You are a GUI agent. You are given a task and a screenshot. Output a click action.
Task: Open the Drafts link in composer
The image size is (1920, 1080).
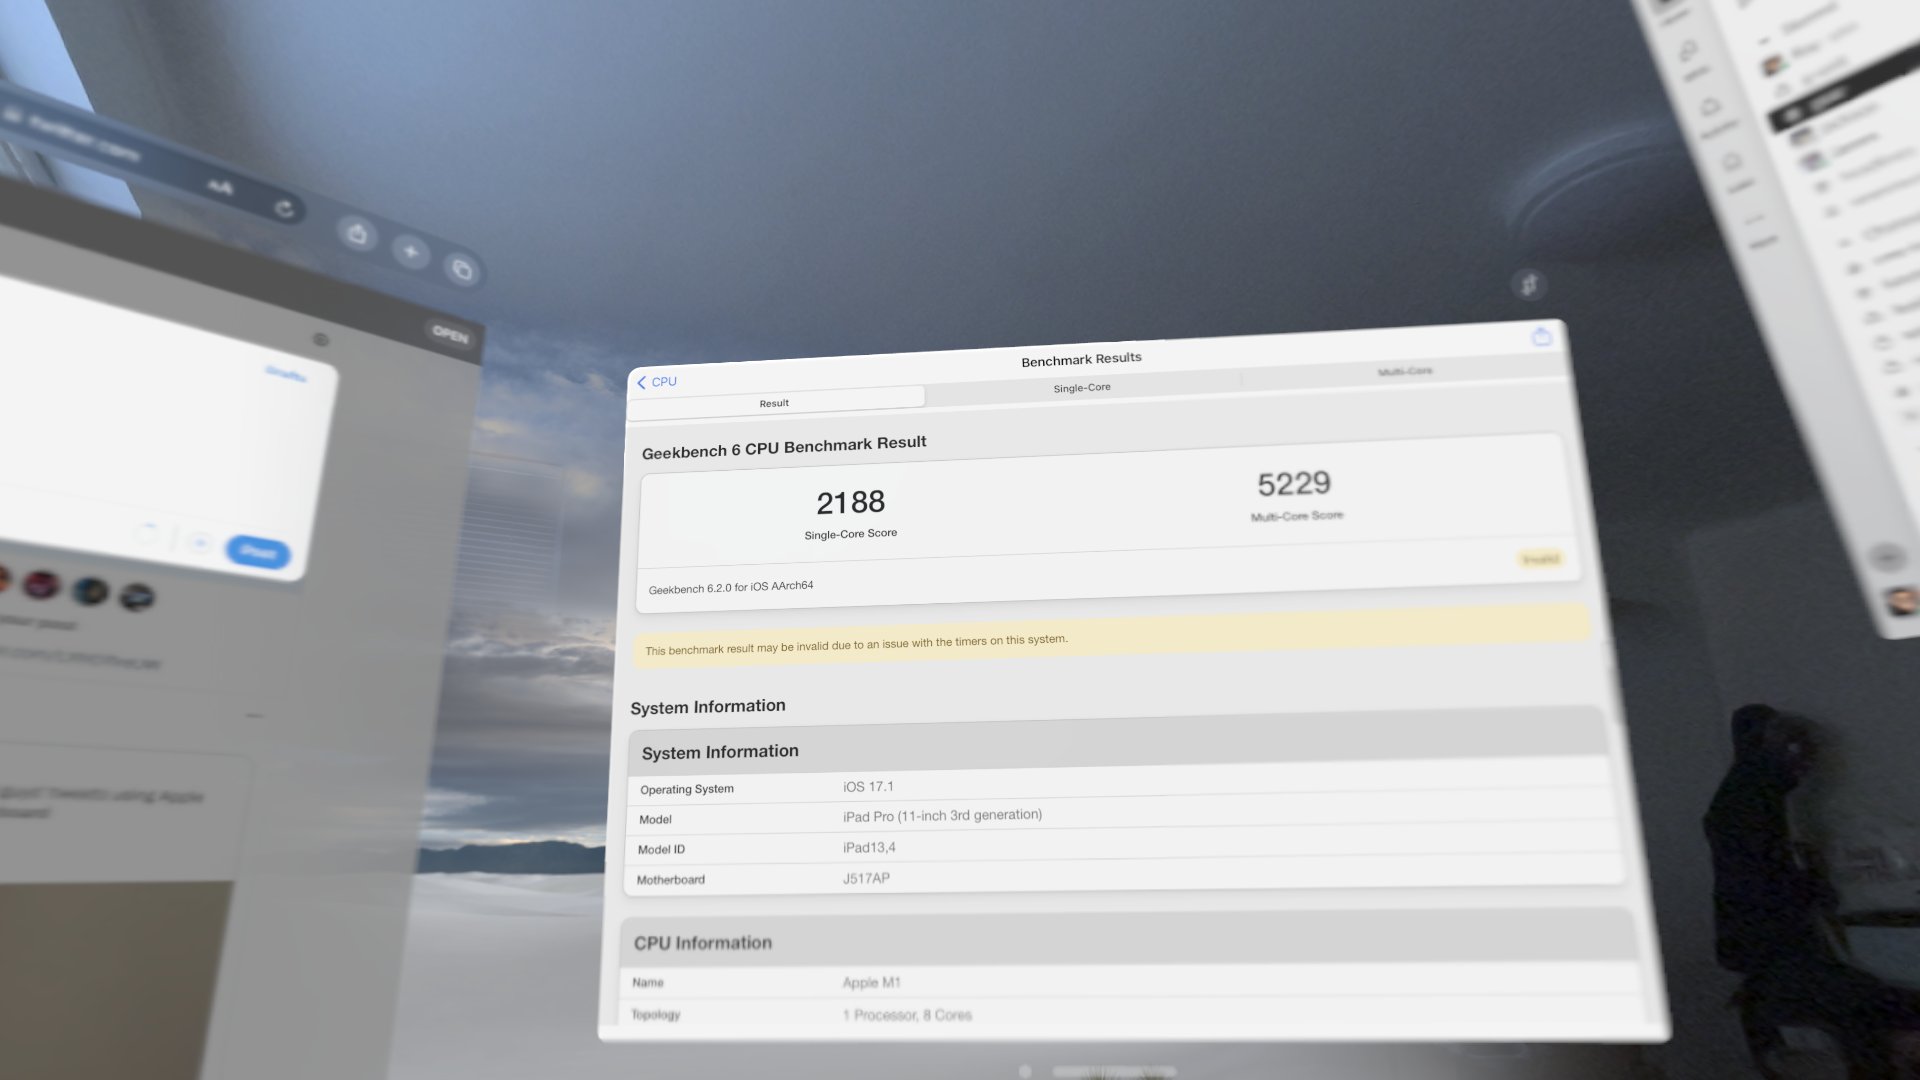286,373
